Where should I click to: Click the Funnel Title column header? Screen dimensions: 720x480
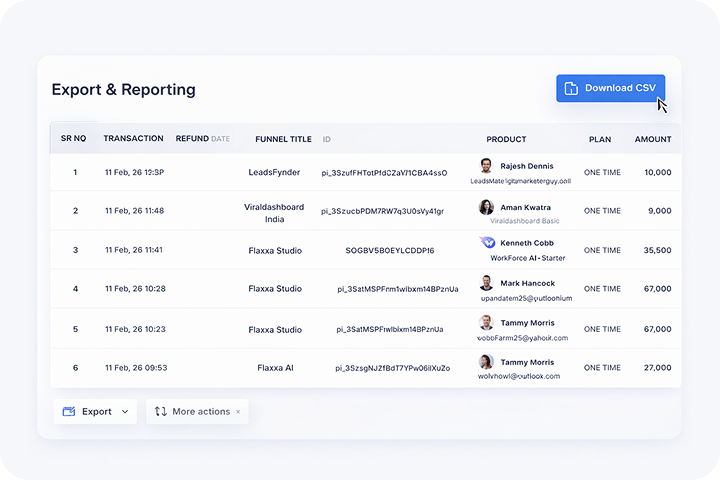[283, 139]
